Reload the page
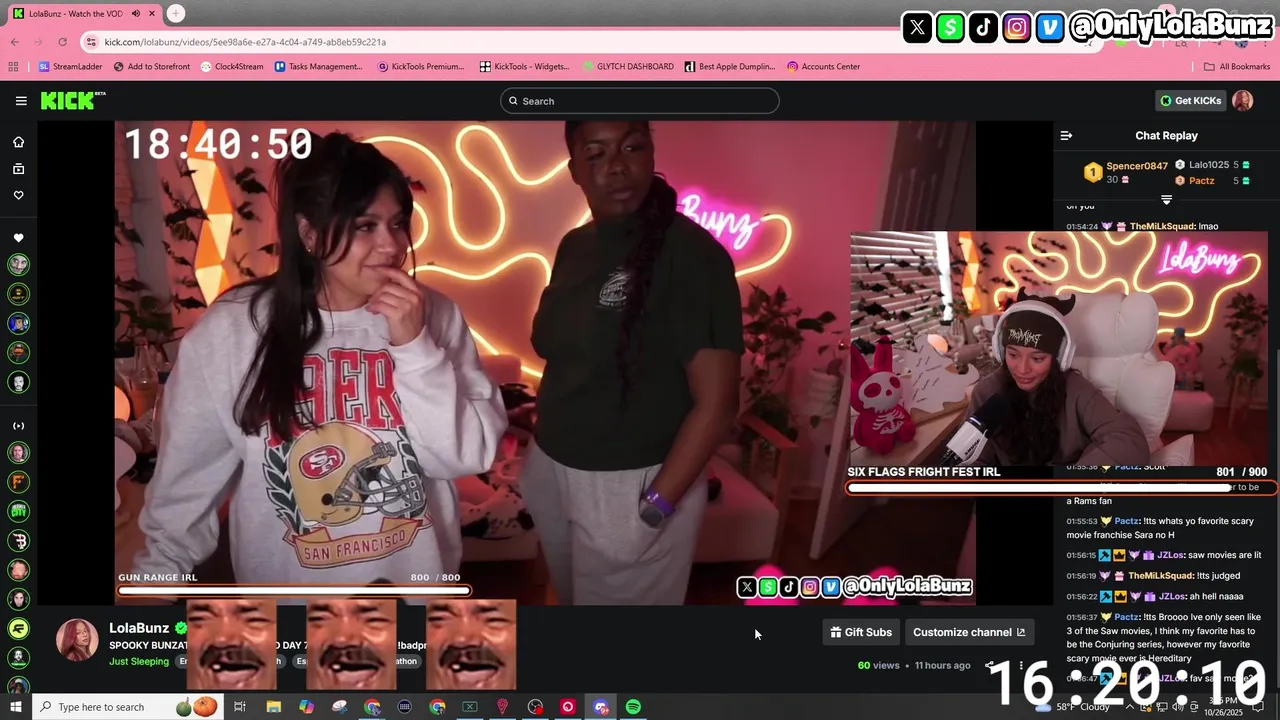This screenshot has width=1280, height=720. 62,42
